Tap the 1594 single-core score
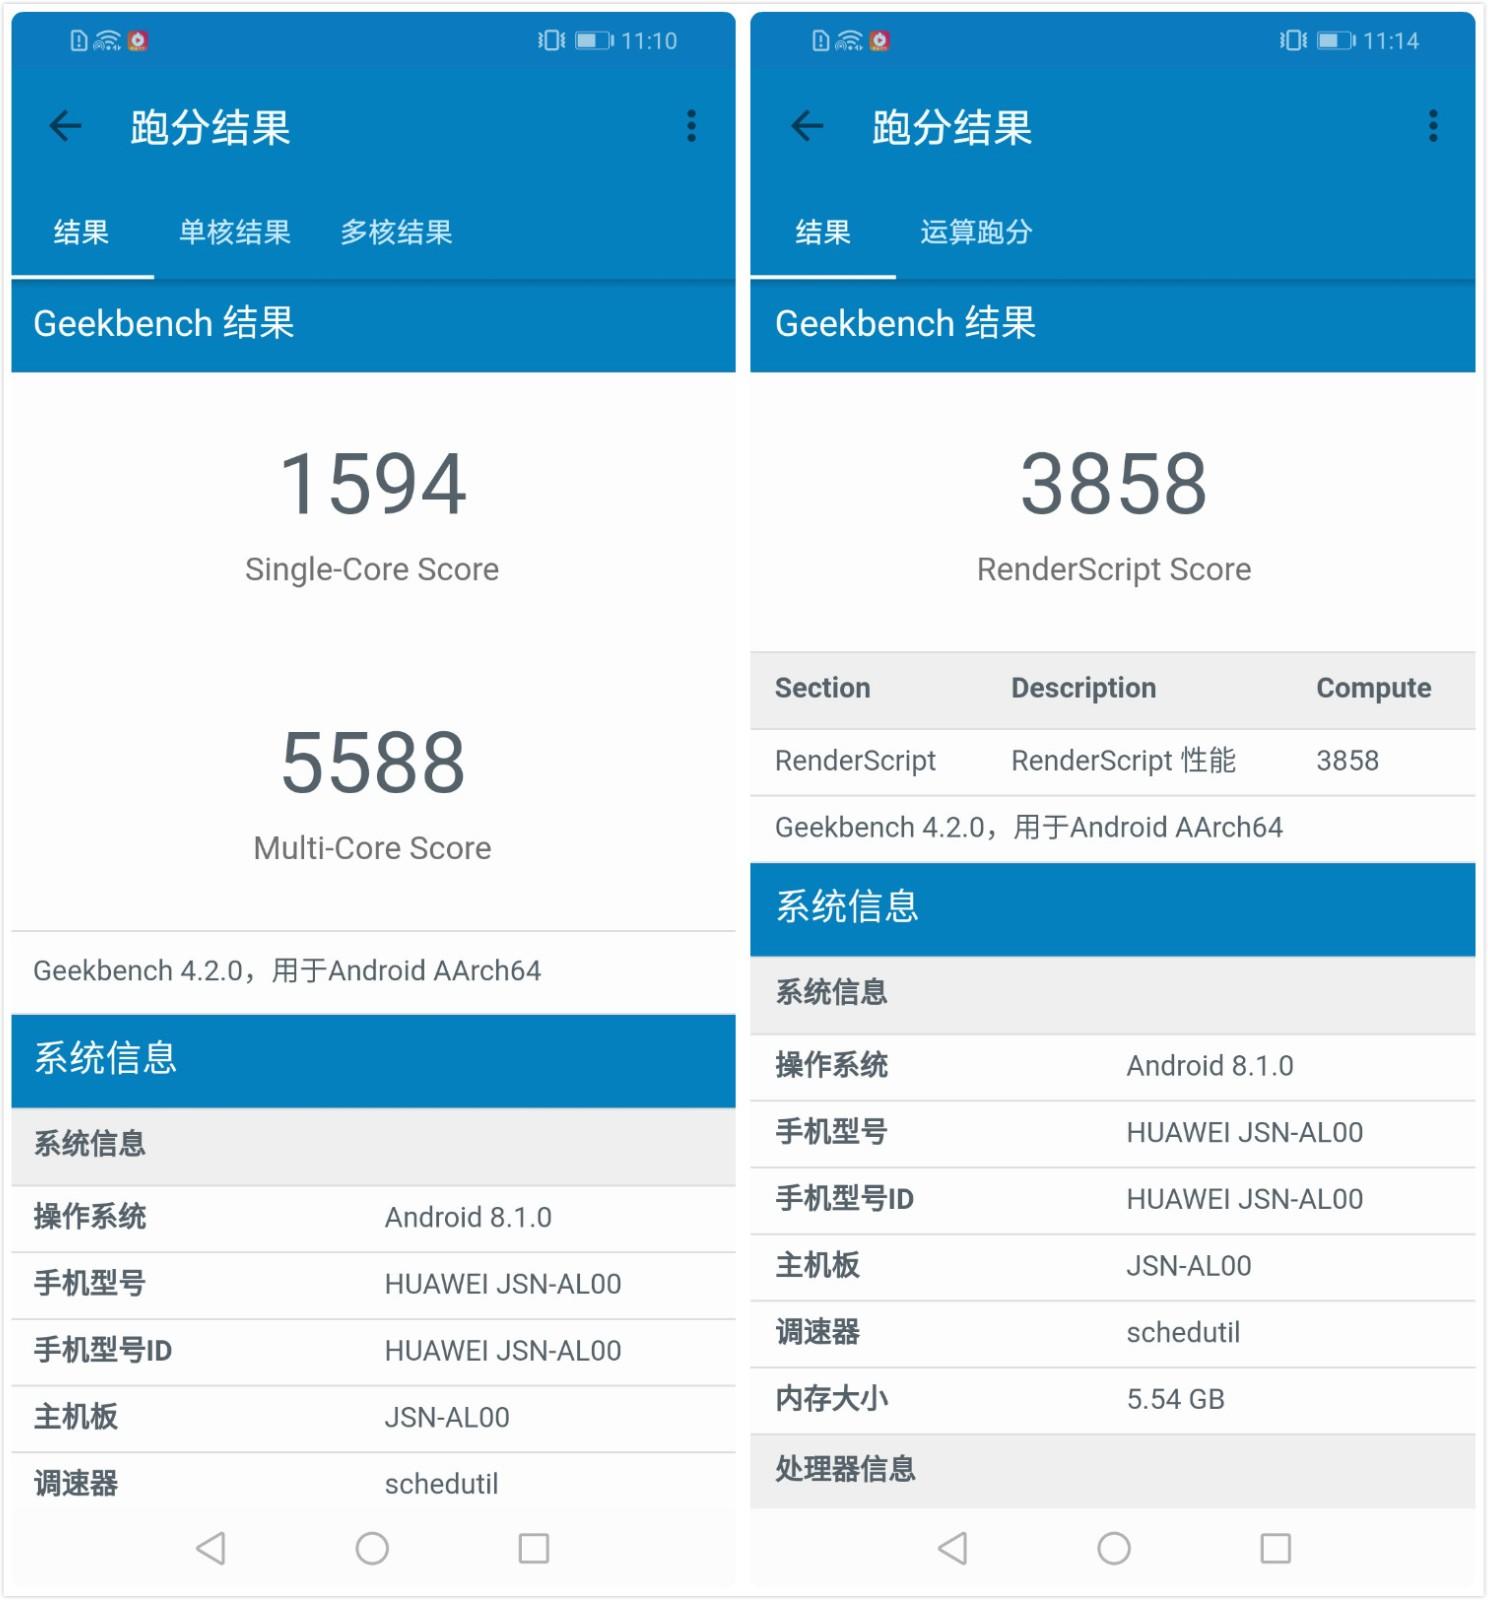Image resolution: width=1488 pixels, height=1600 pixels. click(373, 484)
